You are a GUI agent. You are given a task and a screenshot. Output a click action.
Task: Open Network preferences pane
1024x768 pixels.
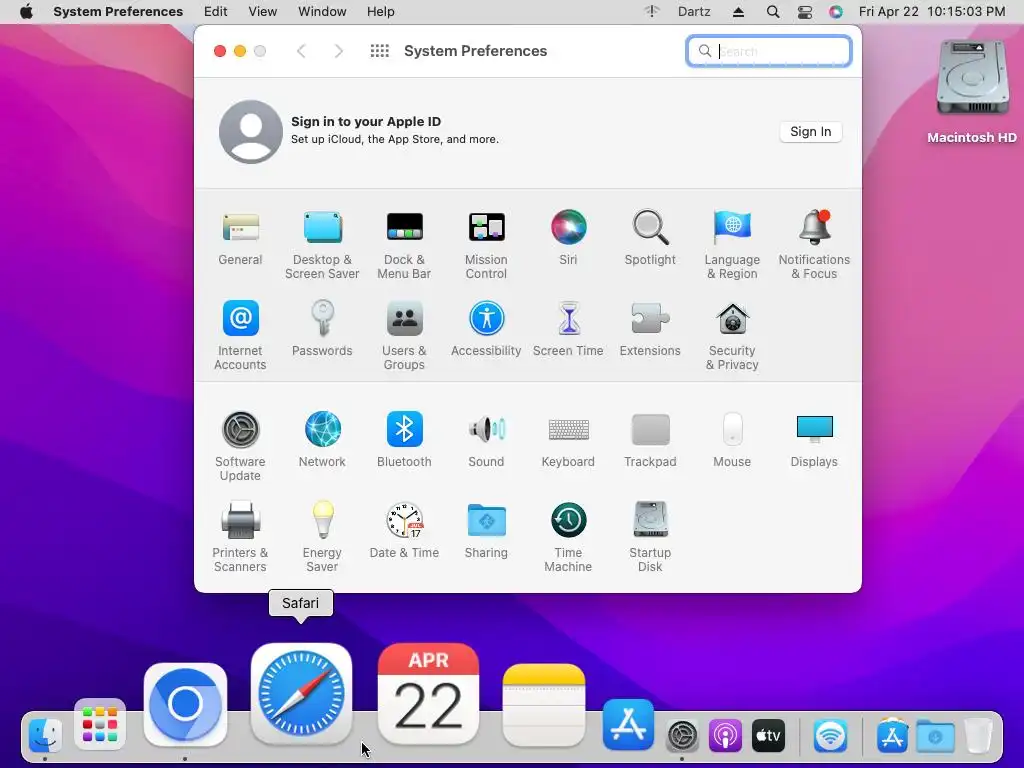[x=322, y=440]
